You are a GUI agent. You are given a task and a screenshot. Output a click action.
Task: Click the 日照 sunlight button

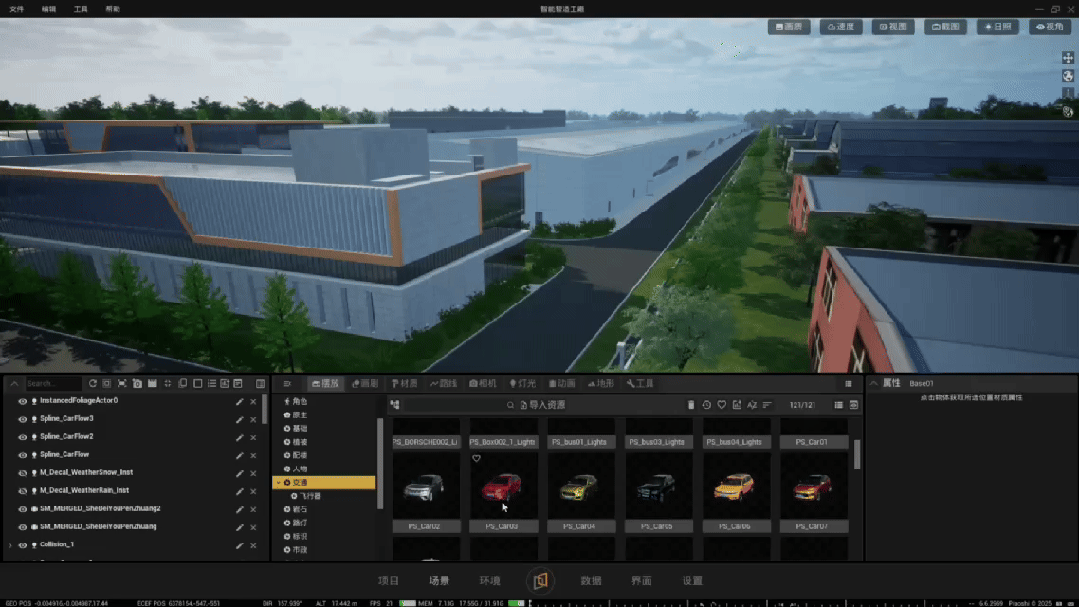998,27
